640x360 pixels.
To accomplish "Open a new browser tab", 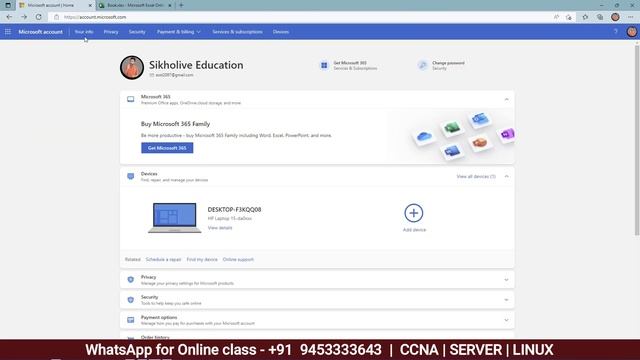I will [x=181, y=5].
